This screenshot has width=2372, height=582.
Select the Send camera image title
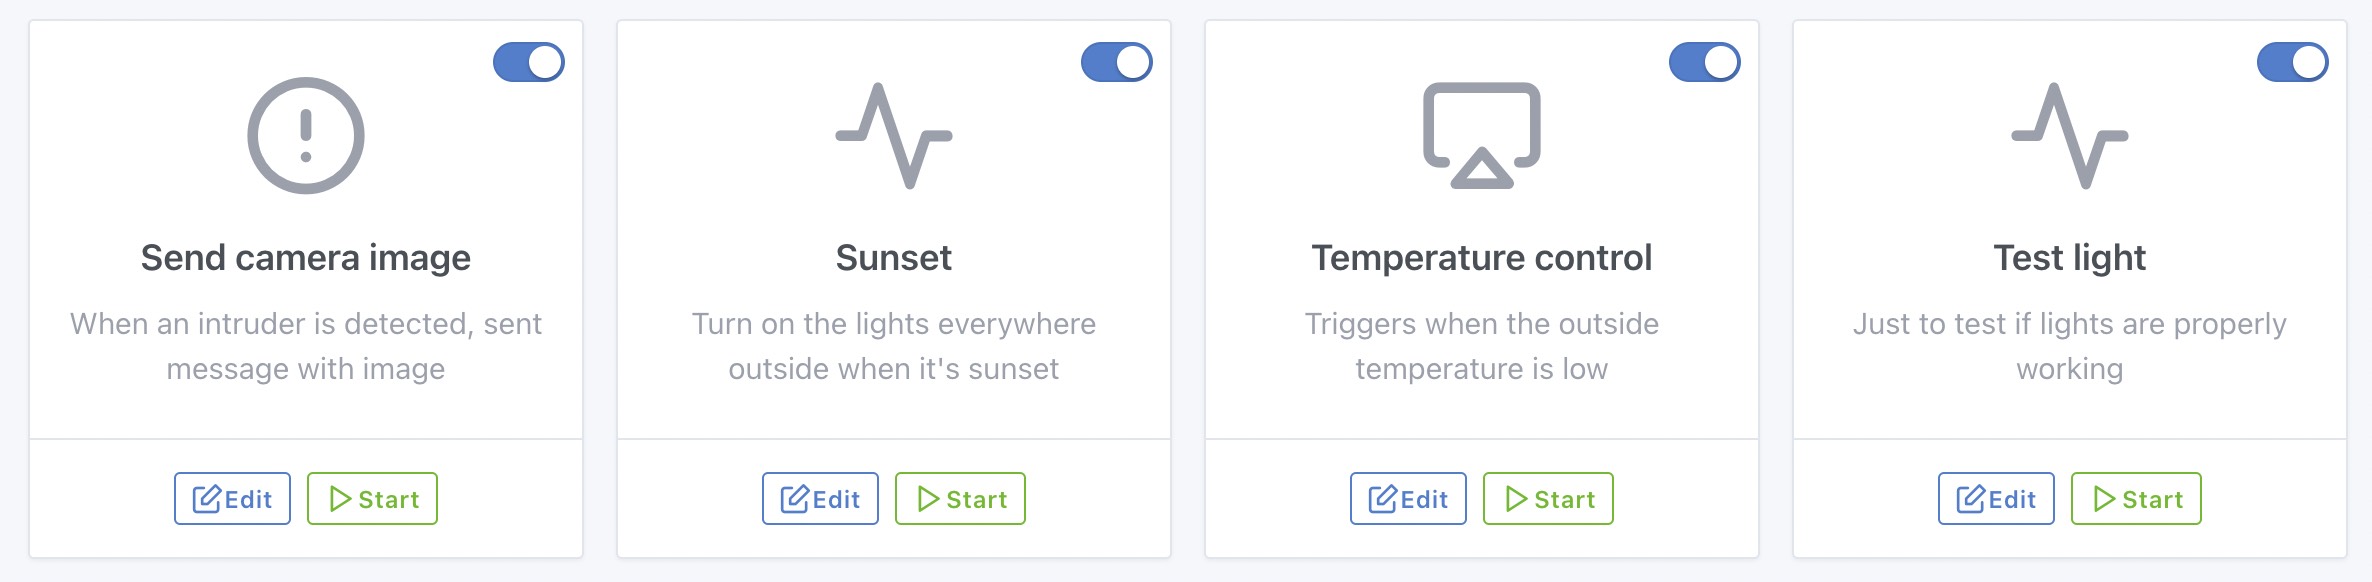click(306, 258)
